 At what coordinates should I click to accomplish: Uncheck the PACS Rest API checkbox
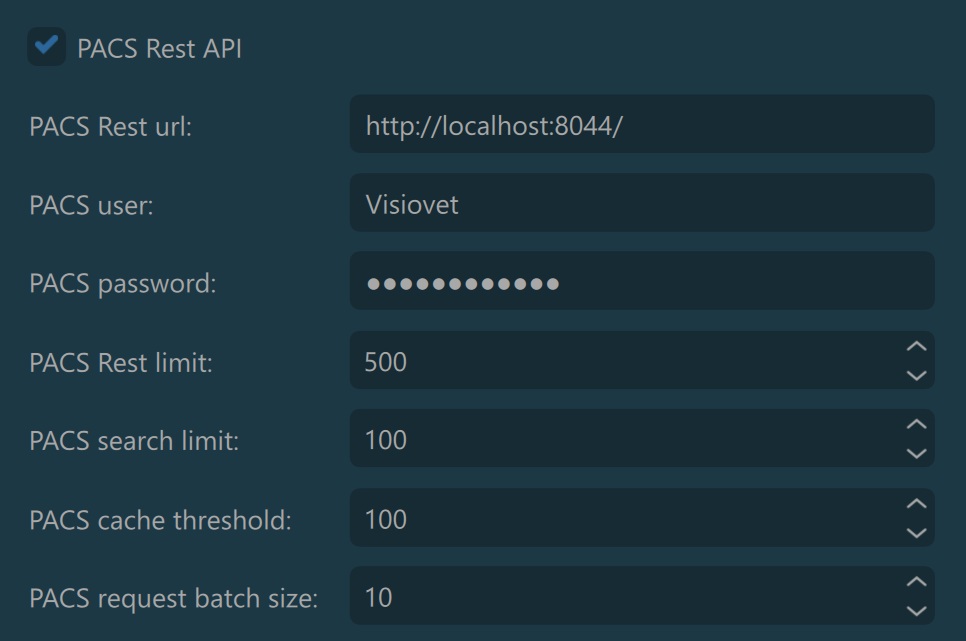(46, 47)
